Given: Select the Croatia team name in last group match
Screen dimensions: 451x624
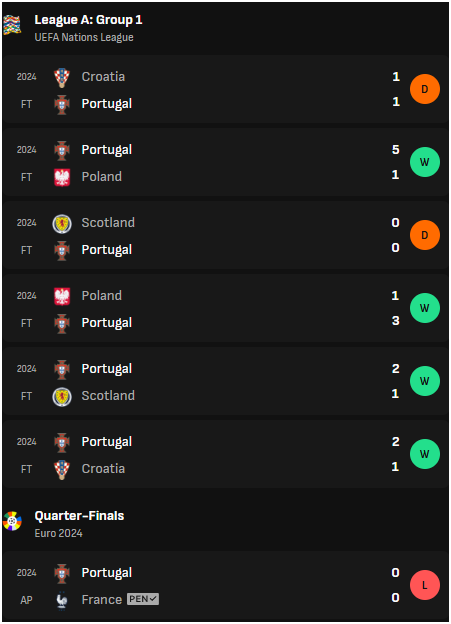Looking at the screenshot, I should pyautogui.click(x=103, y=468).
